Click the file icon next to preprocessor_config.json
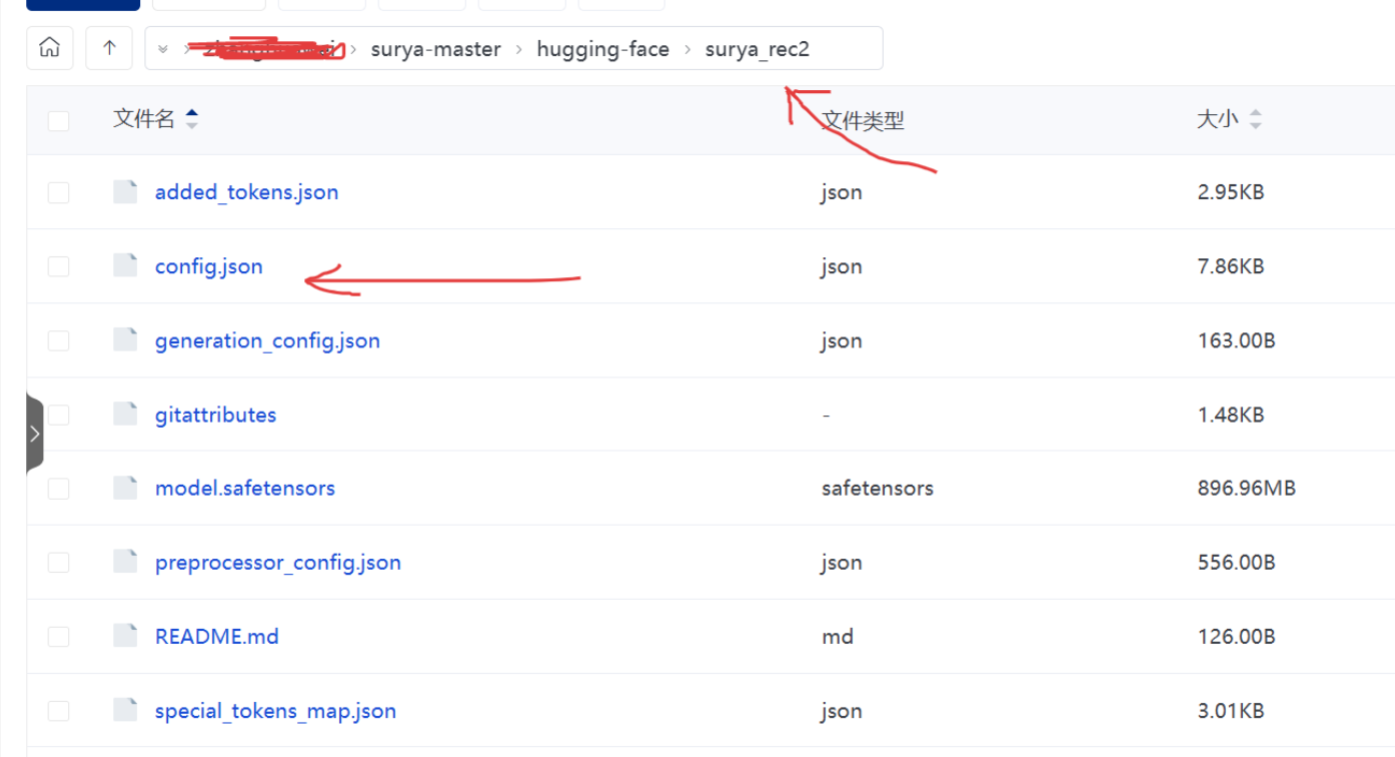Screen dimensions: 1395x757 coord(124,562)
